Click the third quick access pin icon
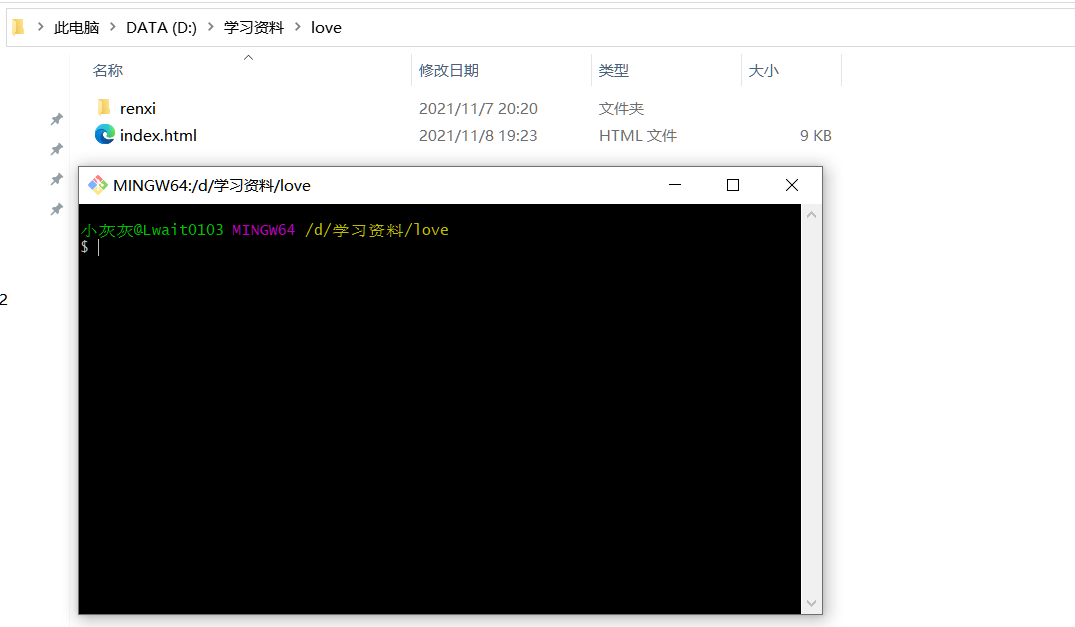 57,180
